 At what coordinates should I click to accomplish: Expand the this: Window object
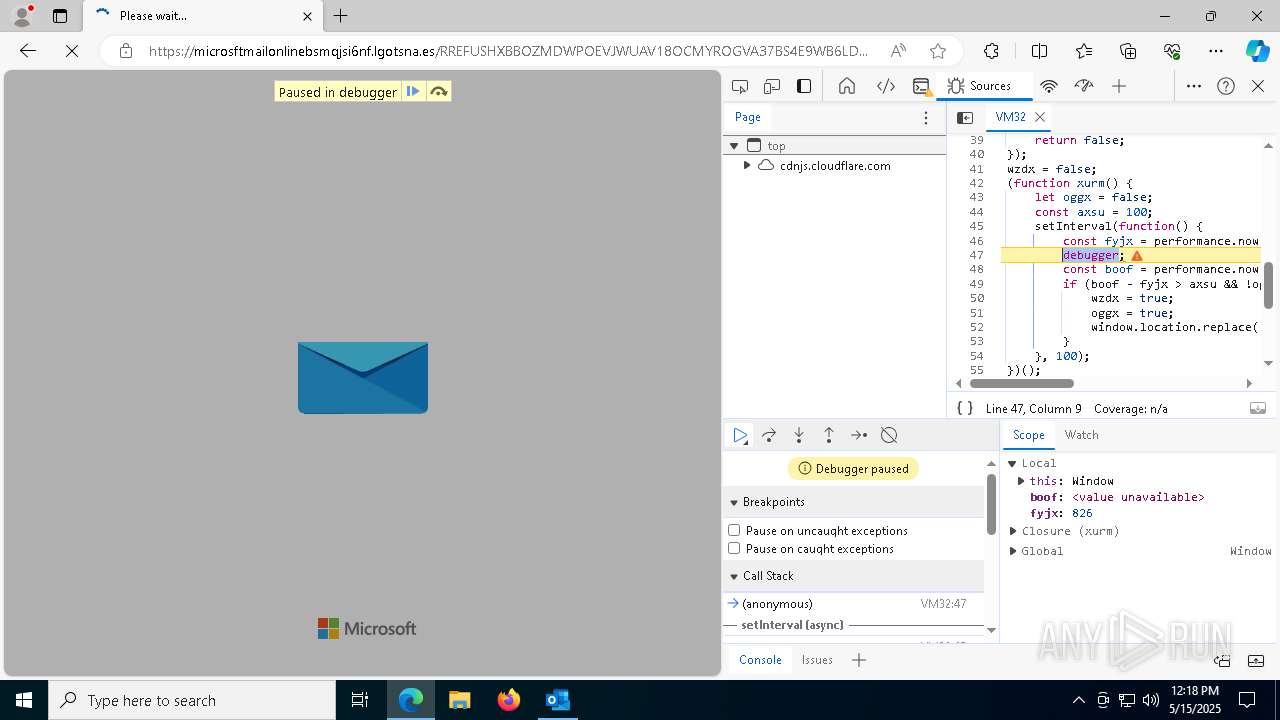point(1021,481)
